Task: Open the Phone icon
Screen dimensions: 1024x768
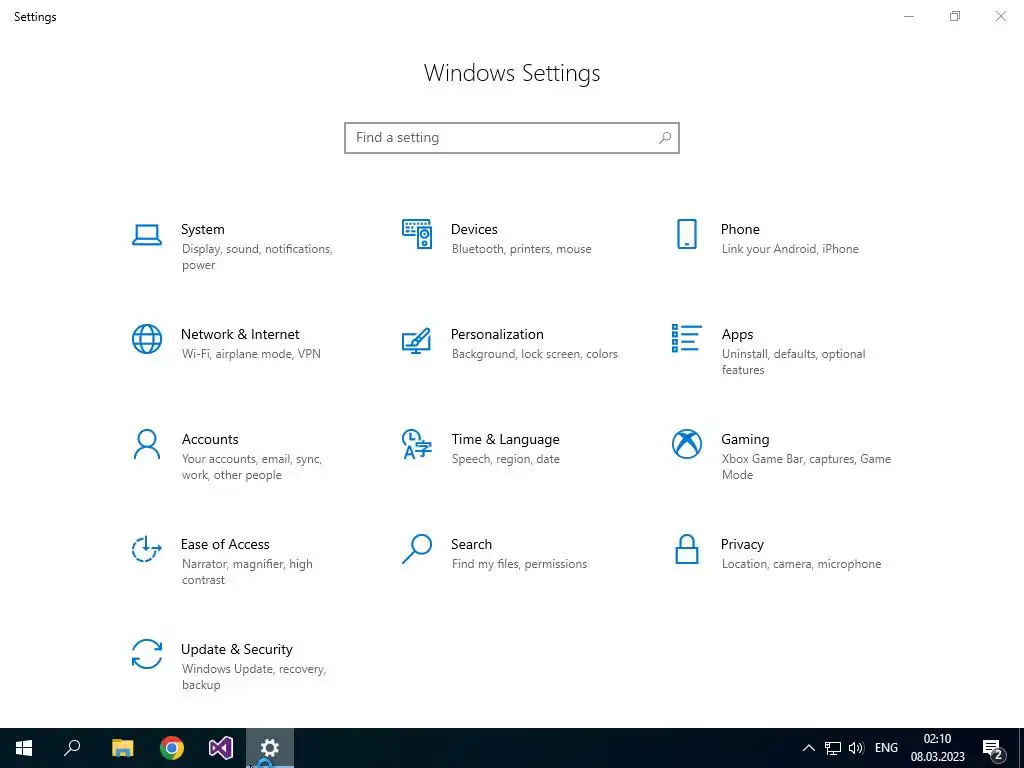Action: click(686, 234)
